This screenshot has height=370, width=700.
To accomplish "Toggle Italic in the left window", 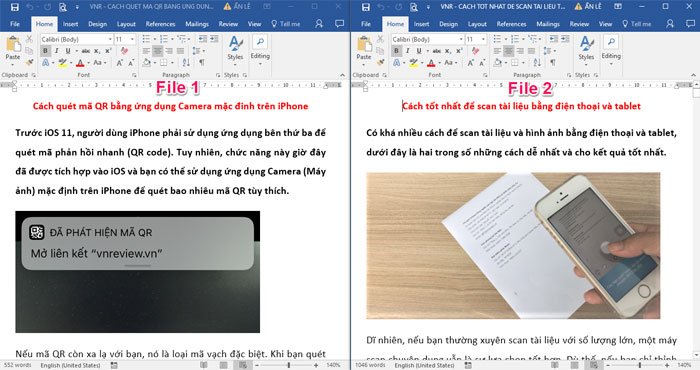I will click(57, 51).
